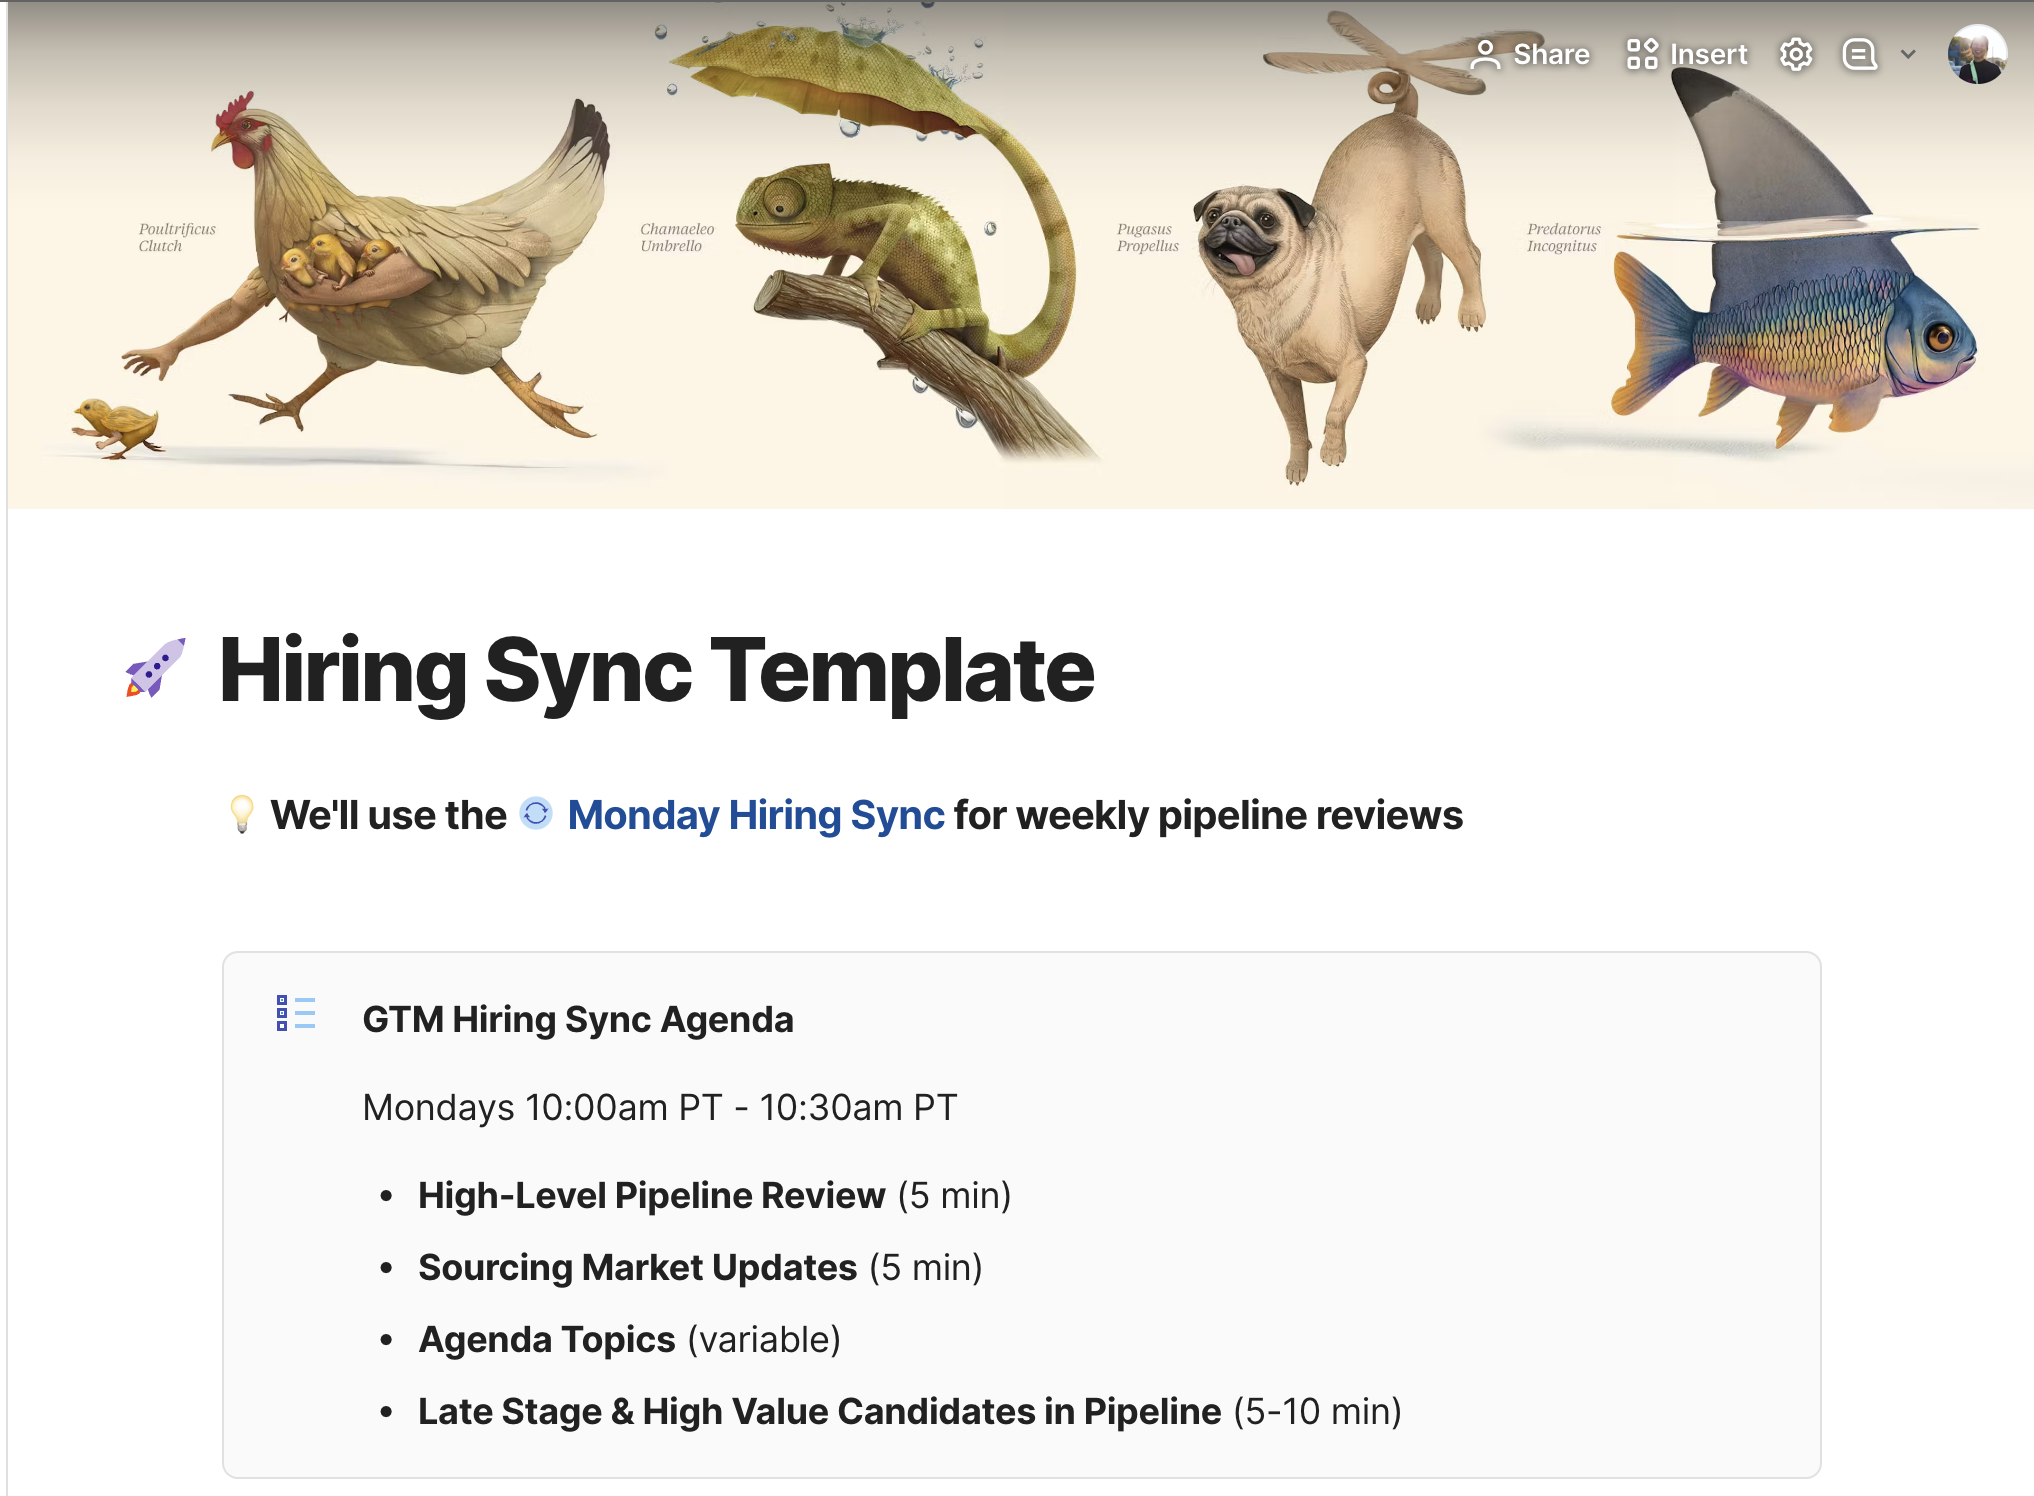2034x1496 pixels.
Task: Select the Sourcing Market Updates bullet
Action: point(637,1267)
